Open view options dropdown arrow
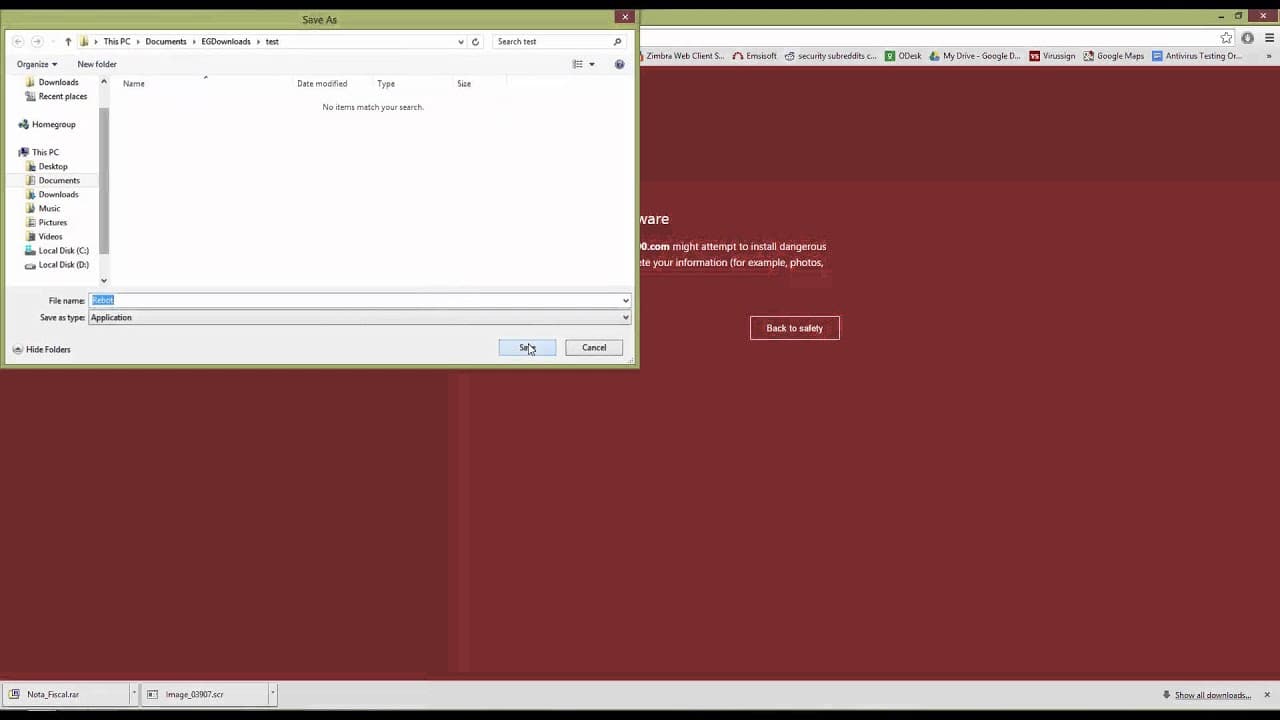1280x720 pixels. [591, 64]
